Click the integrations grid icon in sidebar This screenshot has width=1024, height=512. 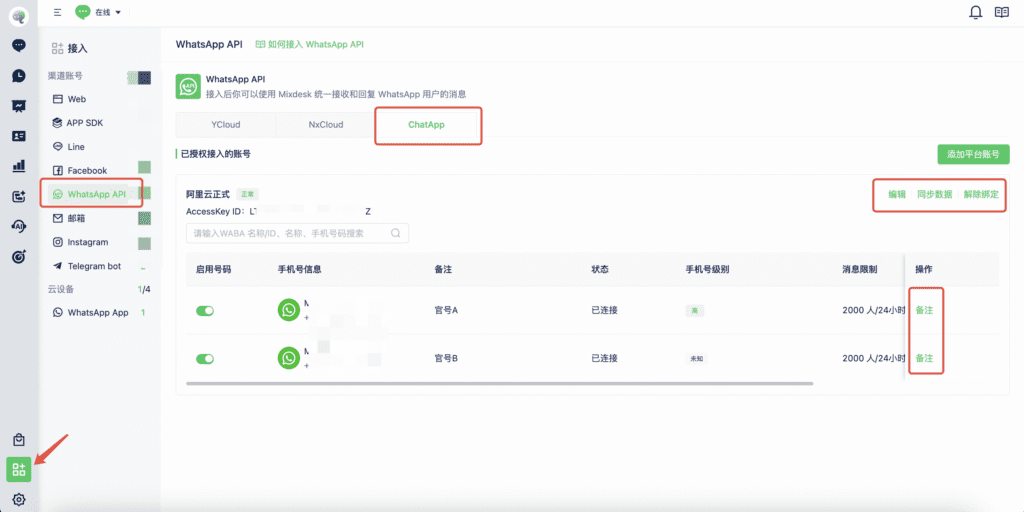pyautogui.click(x=18, y=469)
